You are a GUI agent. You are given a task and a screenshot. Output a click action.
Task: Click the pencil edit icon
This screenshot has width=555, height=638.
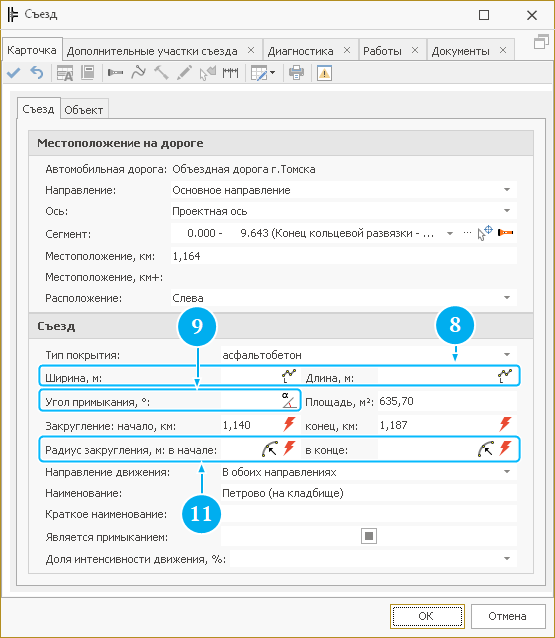point(184,73)
